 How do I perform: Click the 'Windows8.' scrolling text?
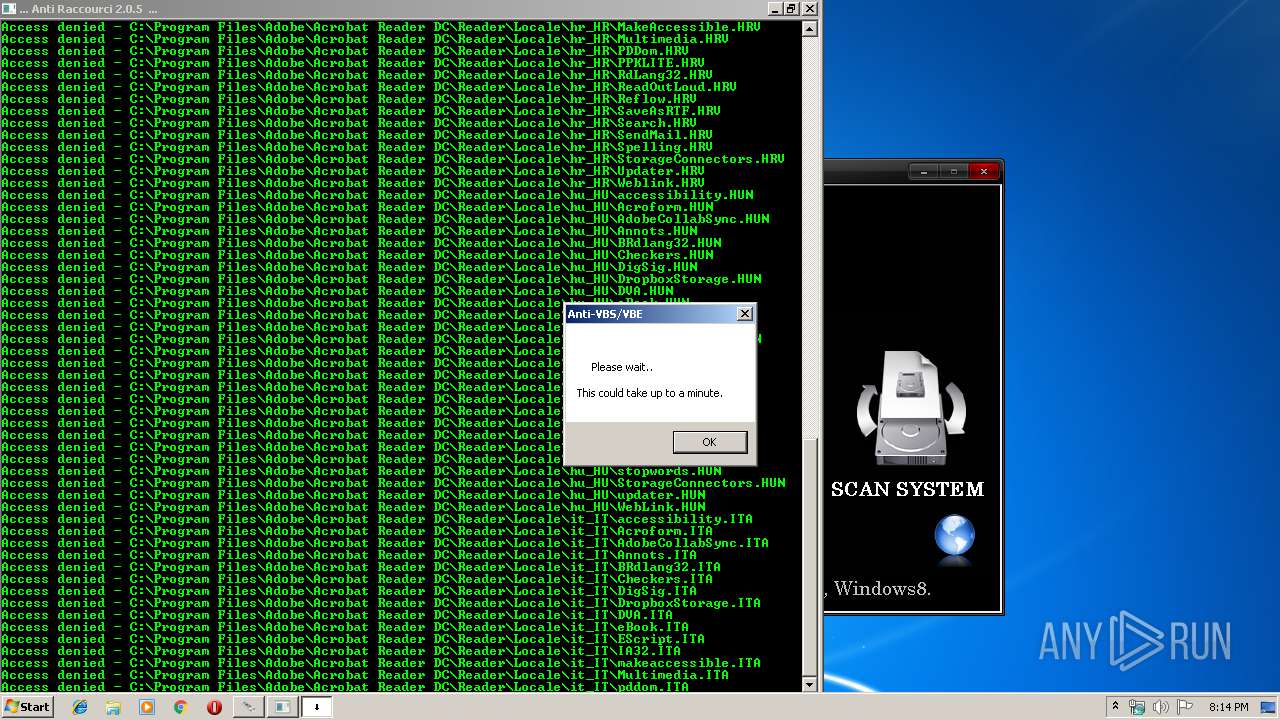(x=882, y=588)
